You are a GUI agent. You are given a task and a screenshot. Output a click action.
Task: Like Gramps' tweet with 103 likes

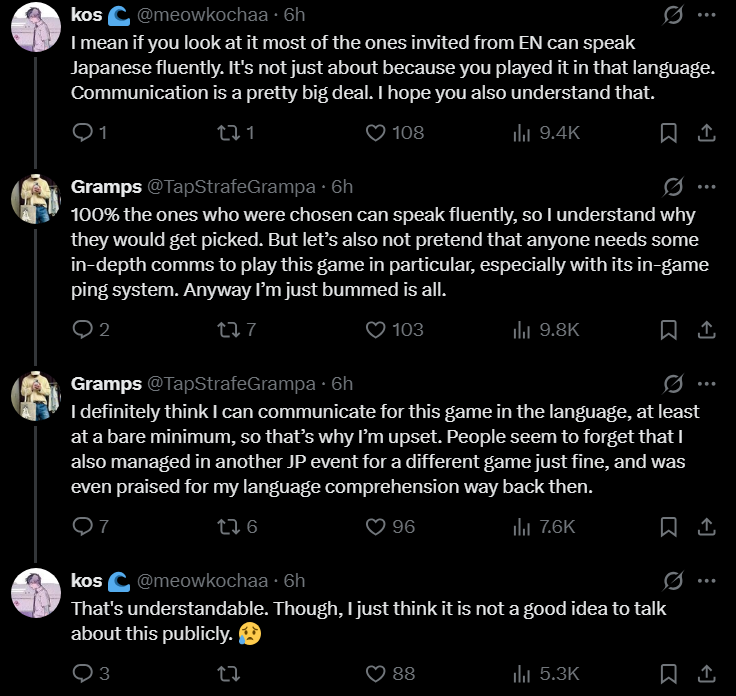[395, 329]
